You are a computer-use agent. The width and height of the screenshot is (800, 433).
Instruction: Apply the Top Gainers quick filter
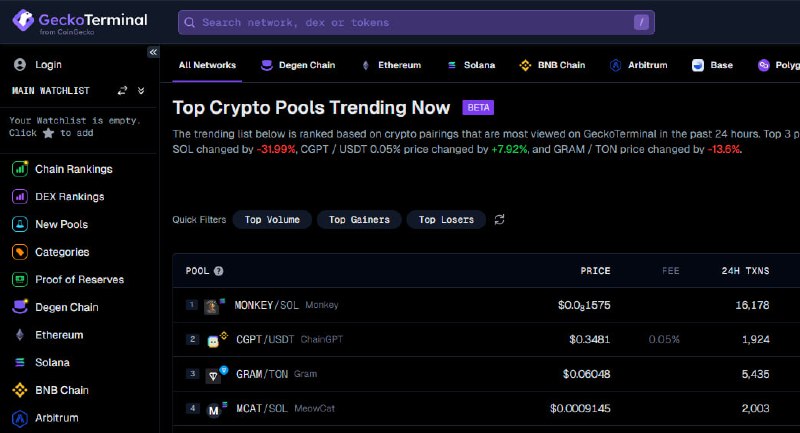pyautogui.click(x=359, y=219)
